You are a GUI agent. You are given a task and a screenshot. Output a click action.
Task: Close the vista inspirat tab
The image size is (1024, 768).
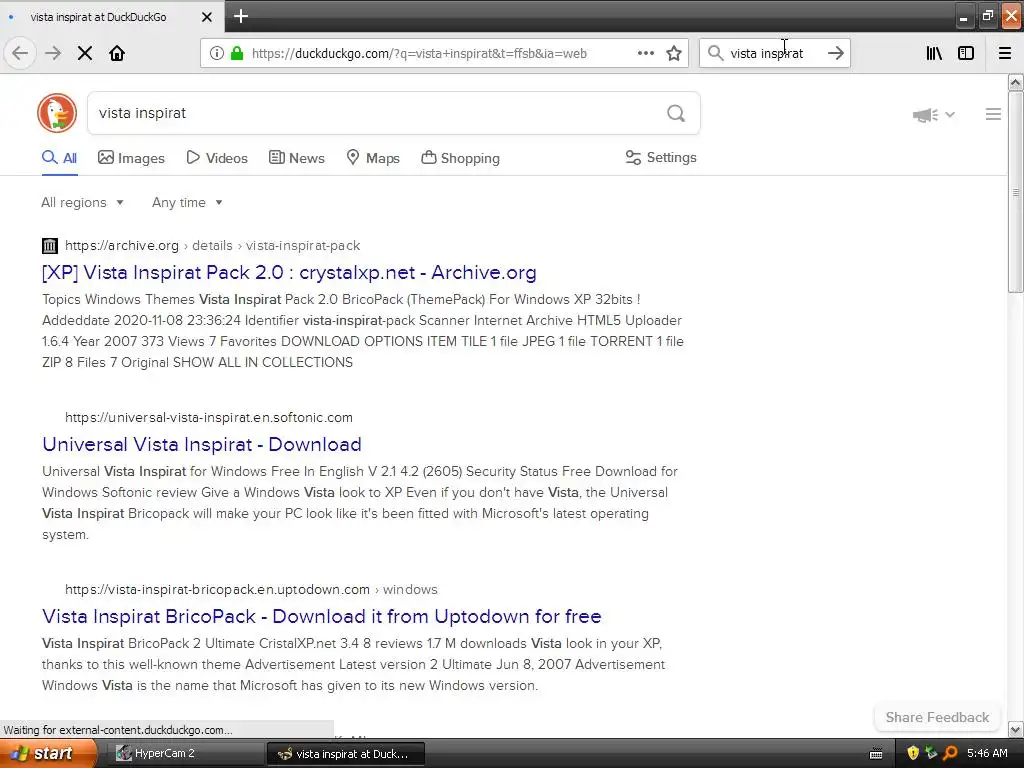[x=206, y=17]
